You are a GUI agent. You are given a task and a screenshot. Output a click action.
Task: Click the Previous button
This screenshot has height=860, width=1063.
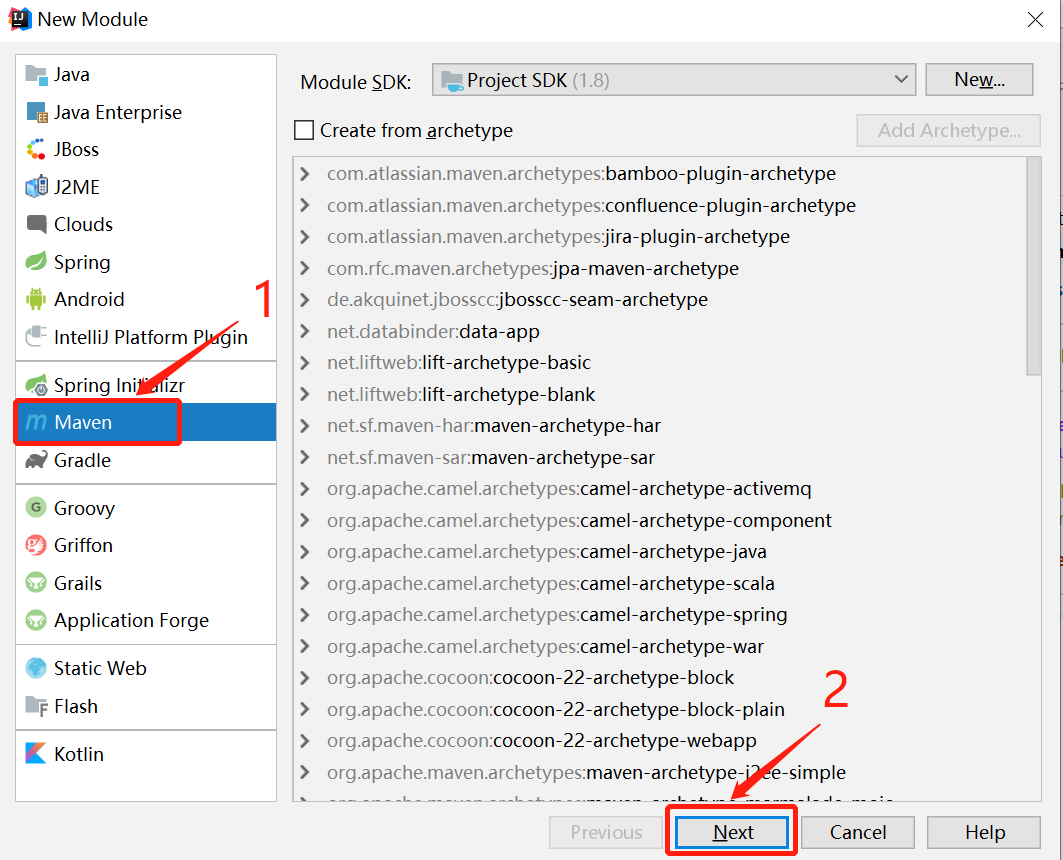pyautogui.click(x=606, y=832)
